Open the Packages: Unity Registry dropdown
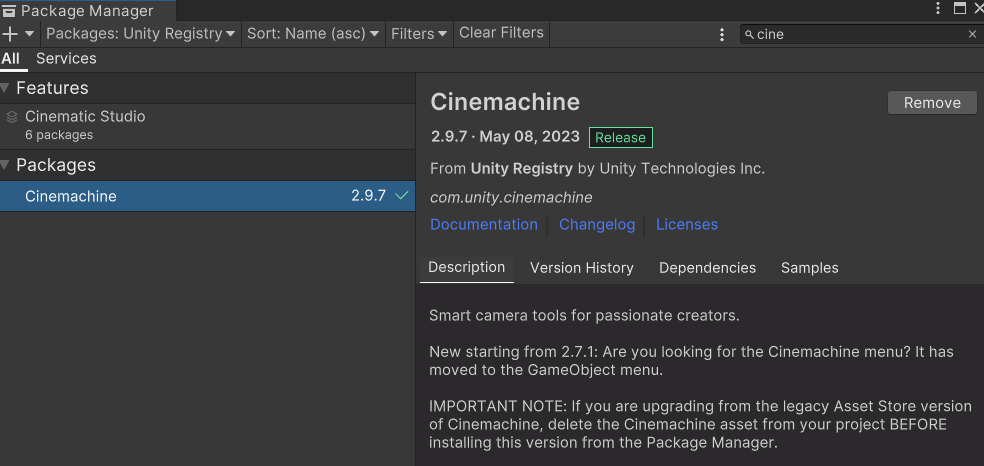The width and height of the screenshot is (984, 466). tap(140, 33)
